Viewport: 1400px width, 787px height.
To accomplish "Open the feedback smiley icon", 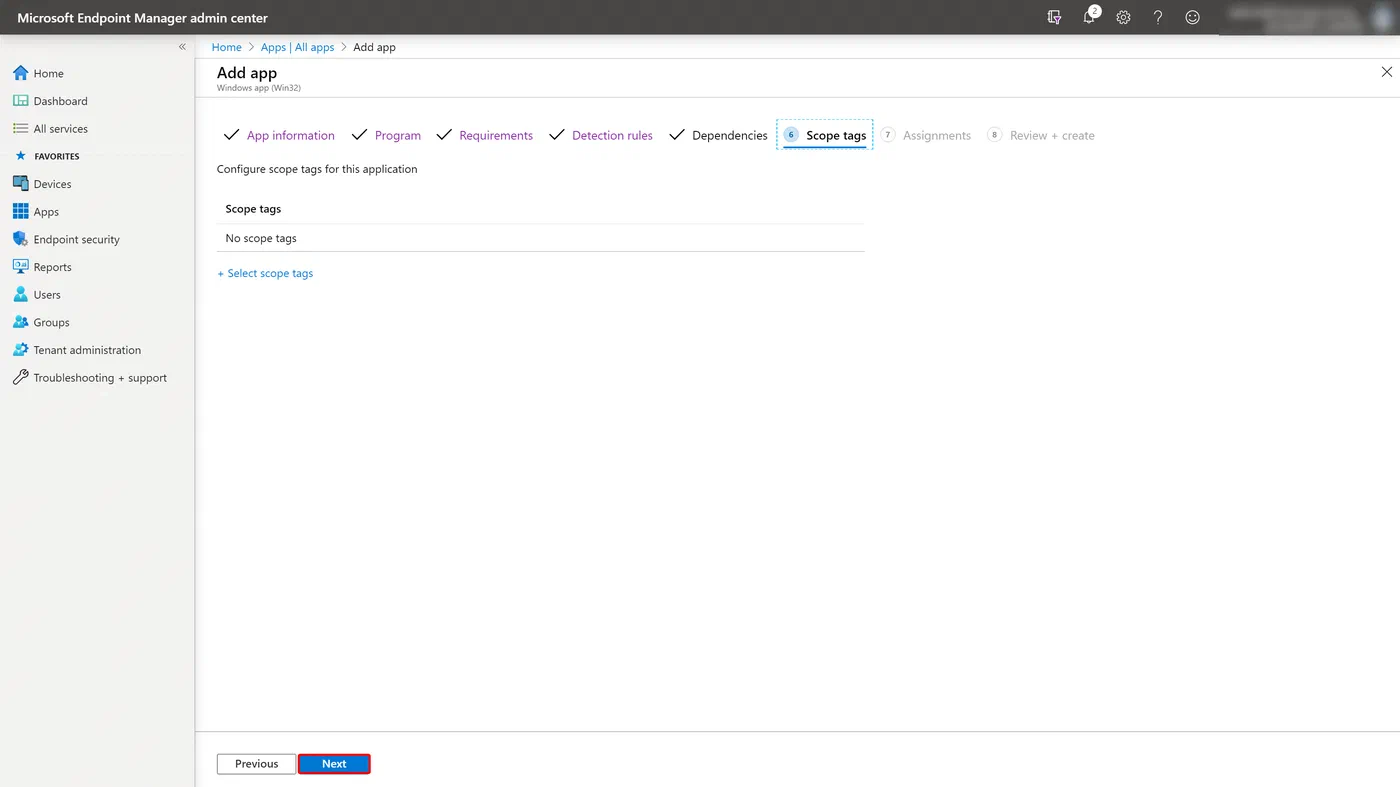I will (1192, 17).
